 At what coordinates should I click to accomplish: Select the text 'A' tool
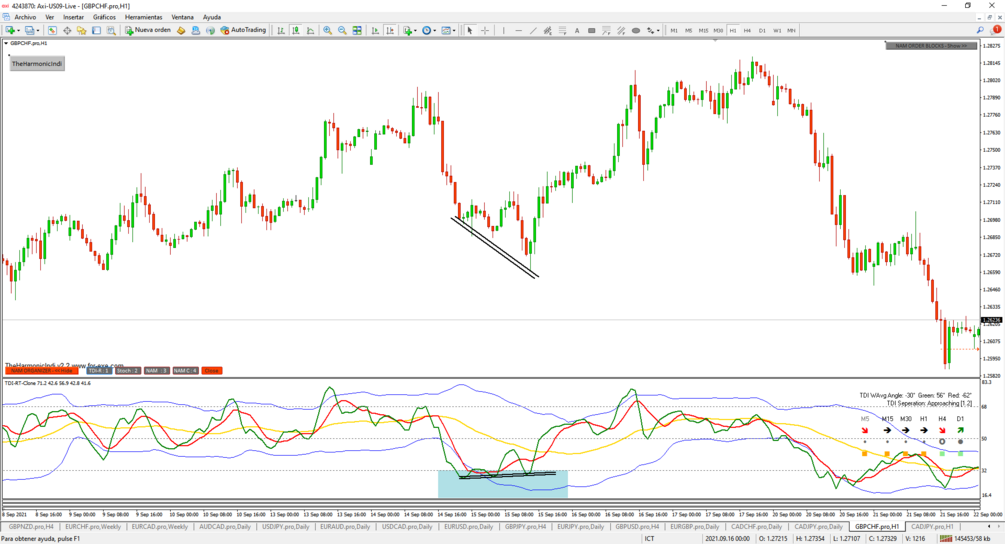tap(577, 30)
